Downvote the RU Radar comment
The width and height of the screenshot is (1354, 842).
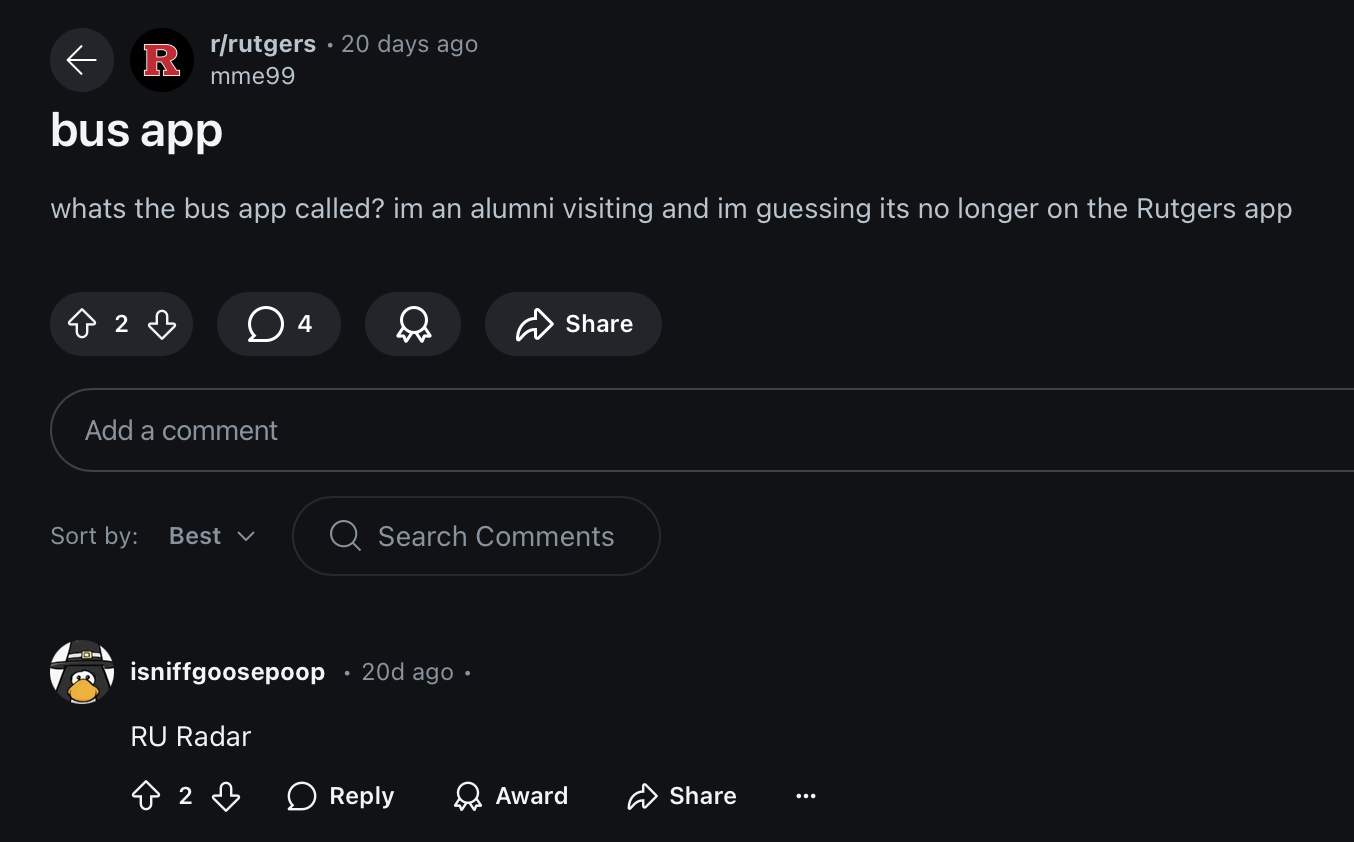[x=226, y=796]
